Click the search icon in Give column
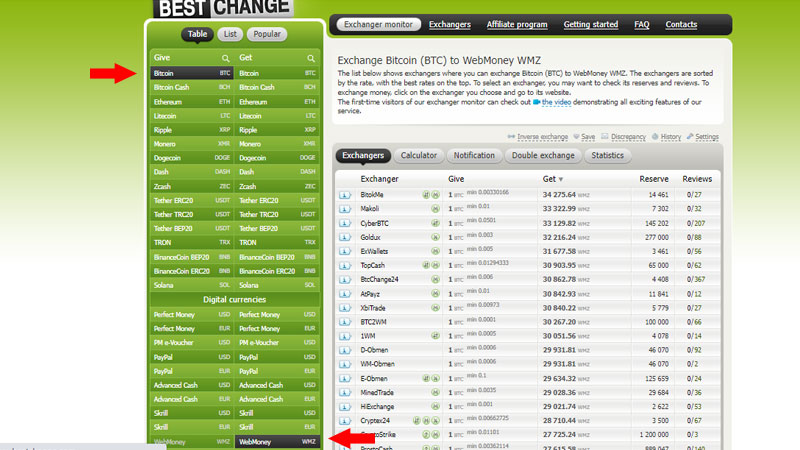This screenshot has height=450, width=800. [x=226, y=58]
